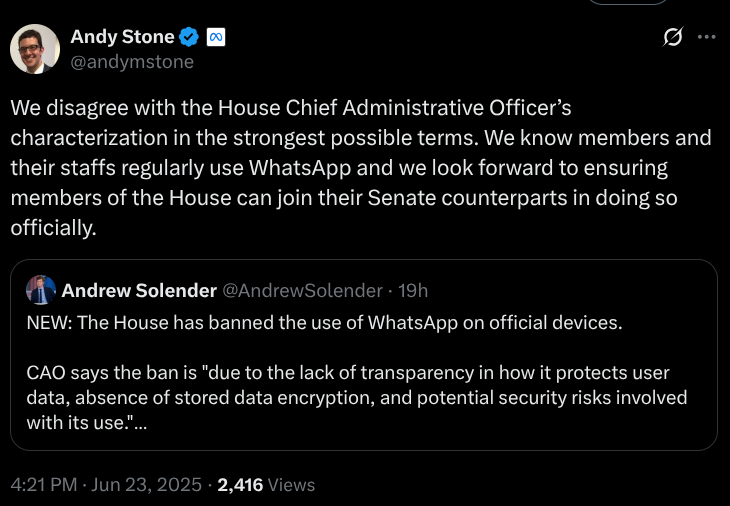Open the @andymstone handle

[131, 61]
